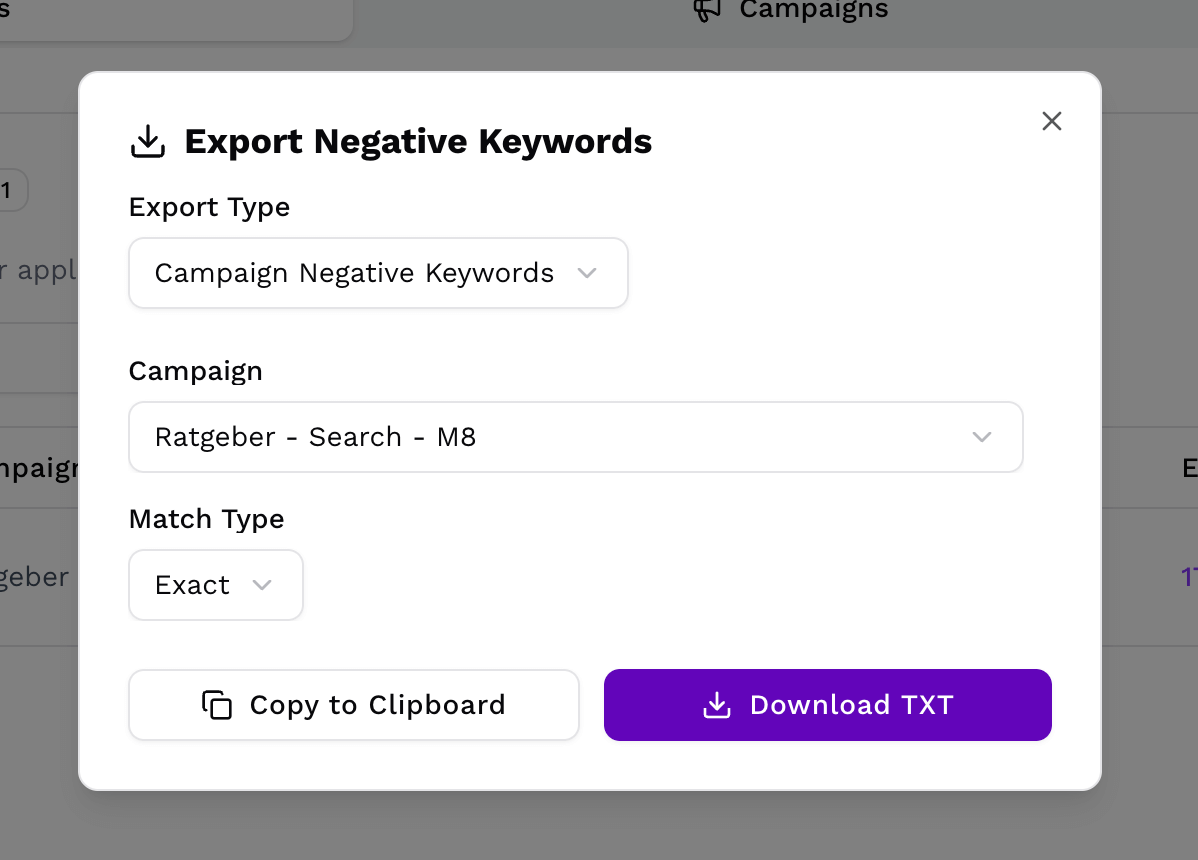1198x860 pixels.
Task: Click the Match Type field label
Action: (206, 519)
